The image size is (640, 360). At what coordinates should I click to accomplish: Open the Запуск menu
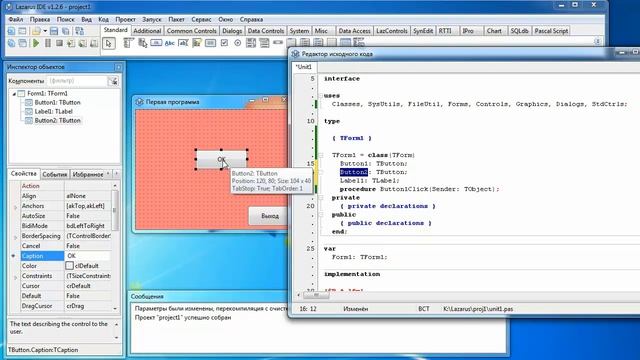click(x=151, y=19)
